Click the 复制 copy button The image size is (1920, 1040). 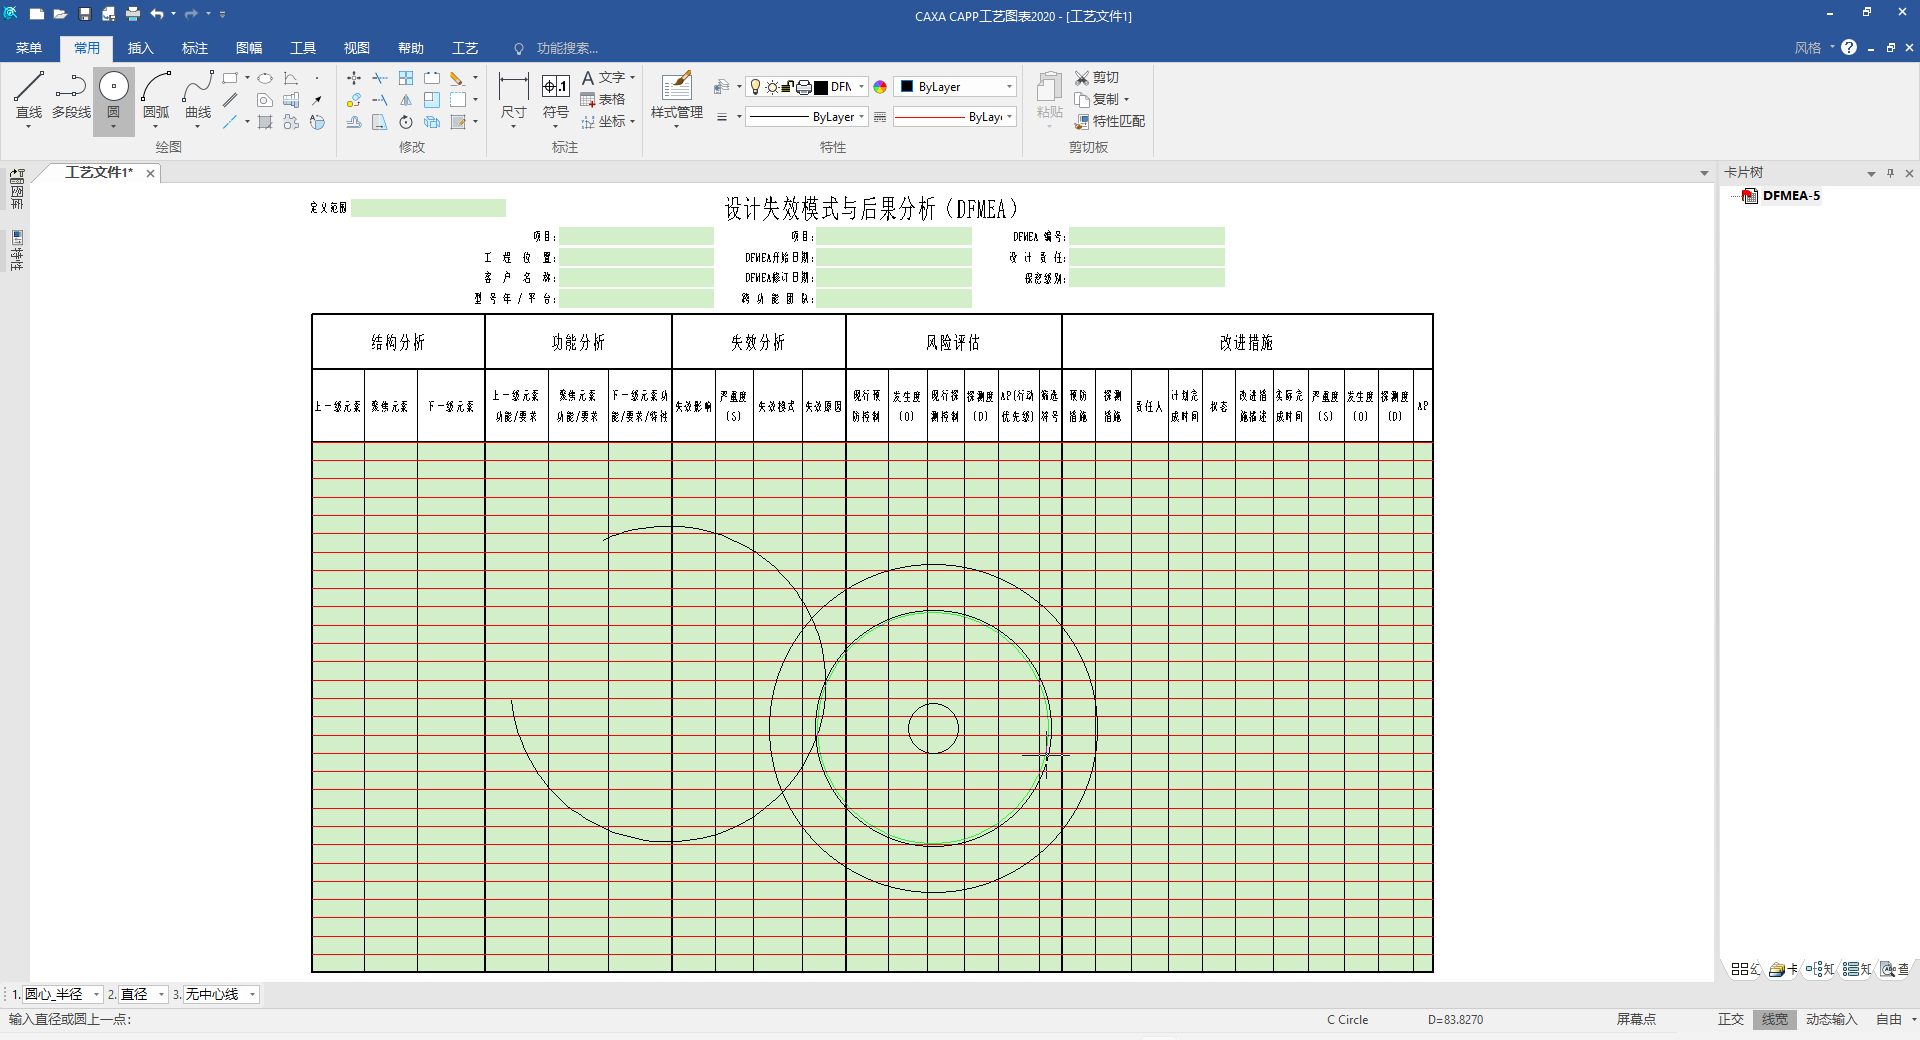click(x=1101, y=100)
